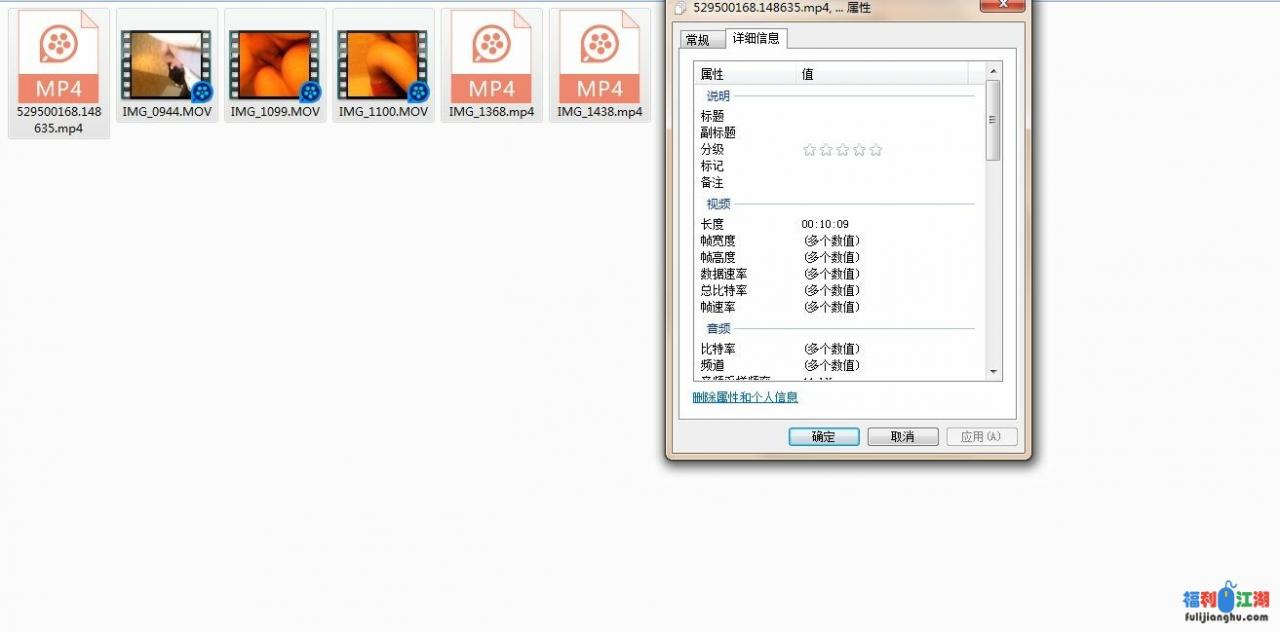This screenshot has width=1280, height=632.
Task: Set the 分级 rating to five stars
Action: tap(877, 149)
